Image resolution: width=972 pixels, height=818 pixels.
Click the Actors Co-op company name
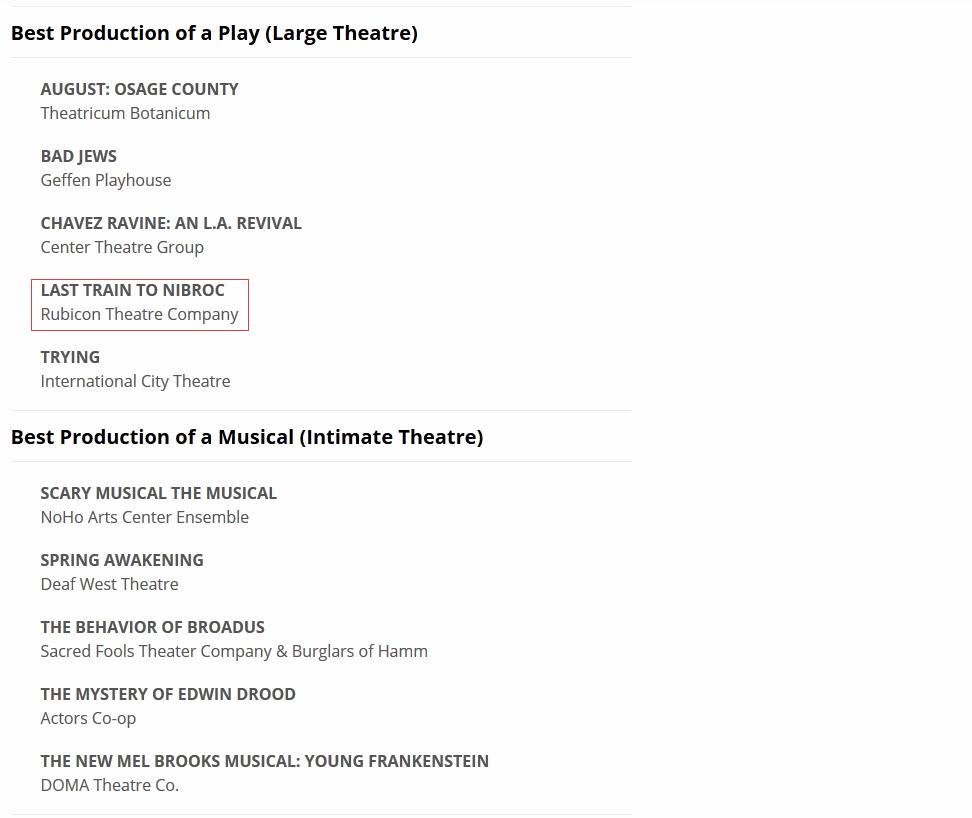[x=88, y=718]
